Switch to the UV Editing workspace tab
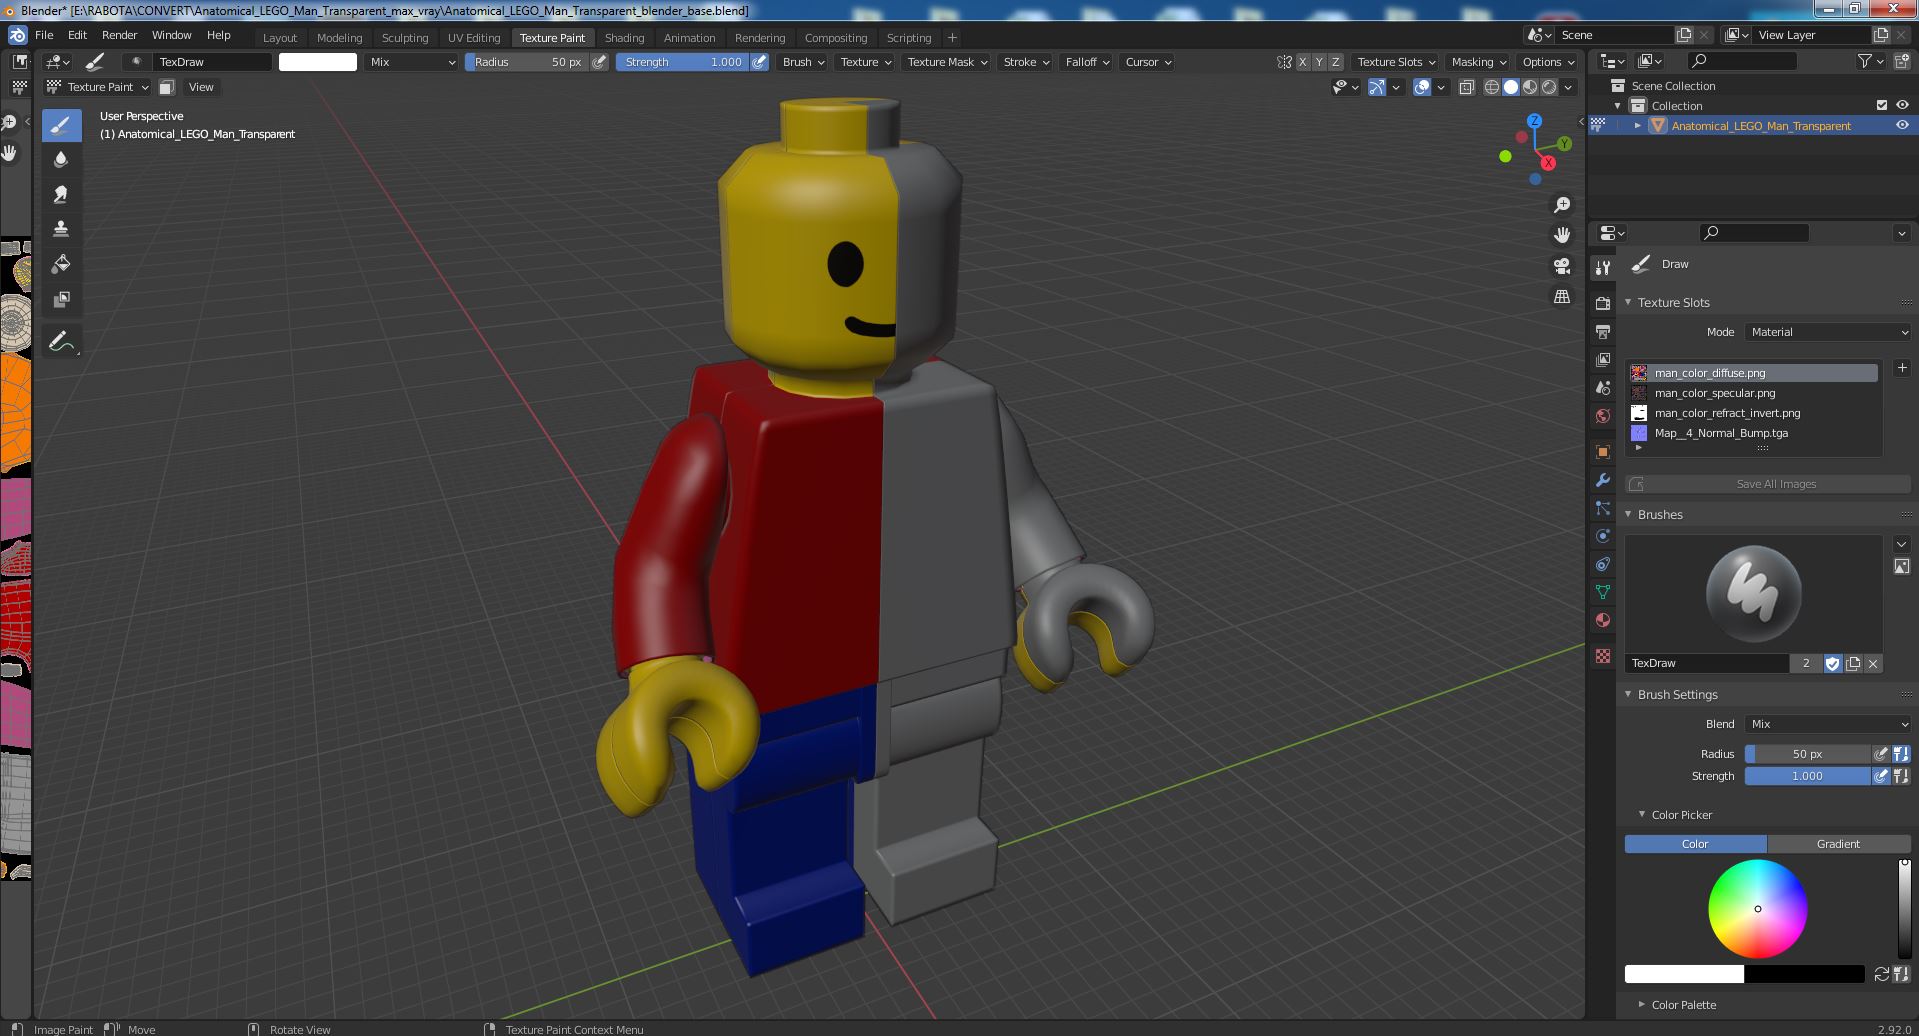Image resolution: width=1919 pixels, height=1036 pixels. point(474,38)
